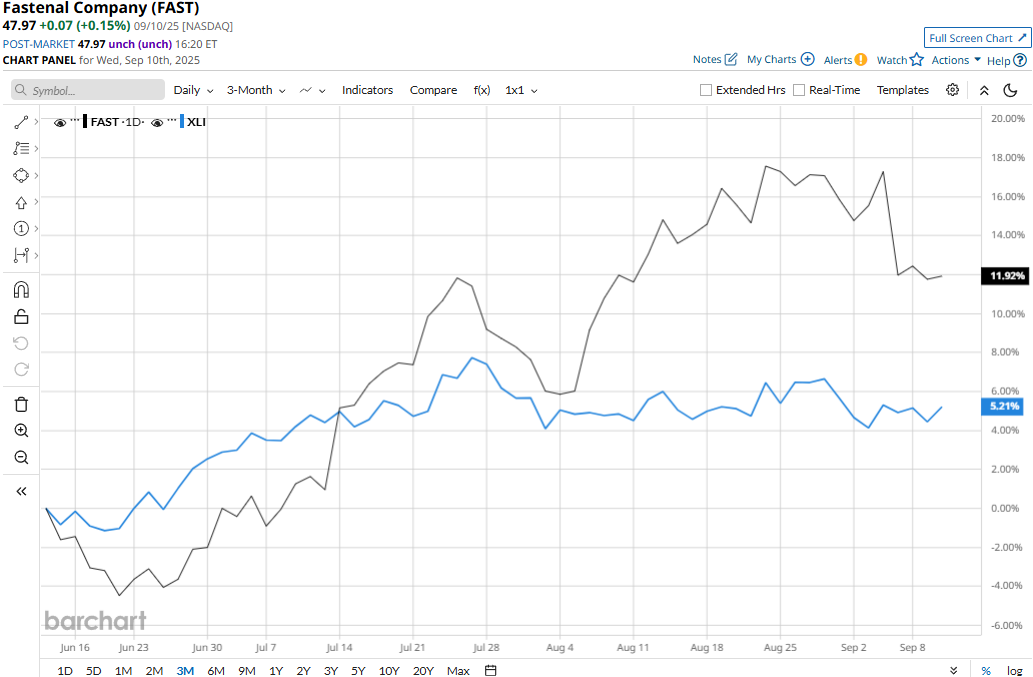Open the 1x1 grid layout dropdown
This screenshot has width=1033, height=677.
pos(521,90)
